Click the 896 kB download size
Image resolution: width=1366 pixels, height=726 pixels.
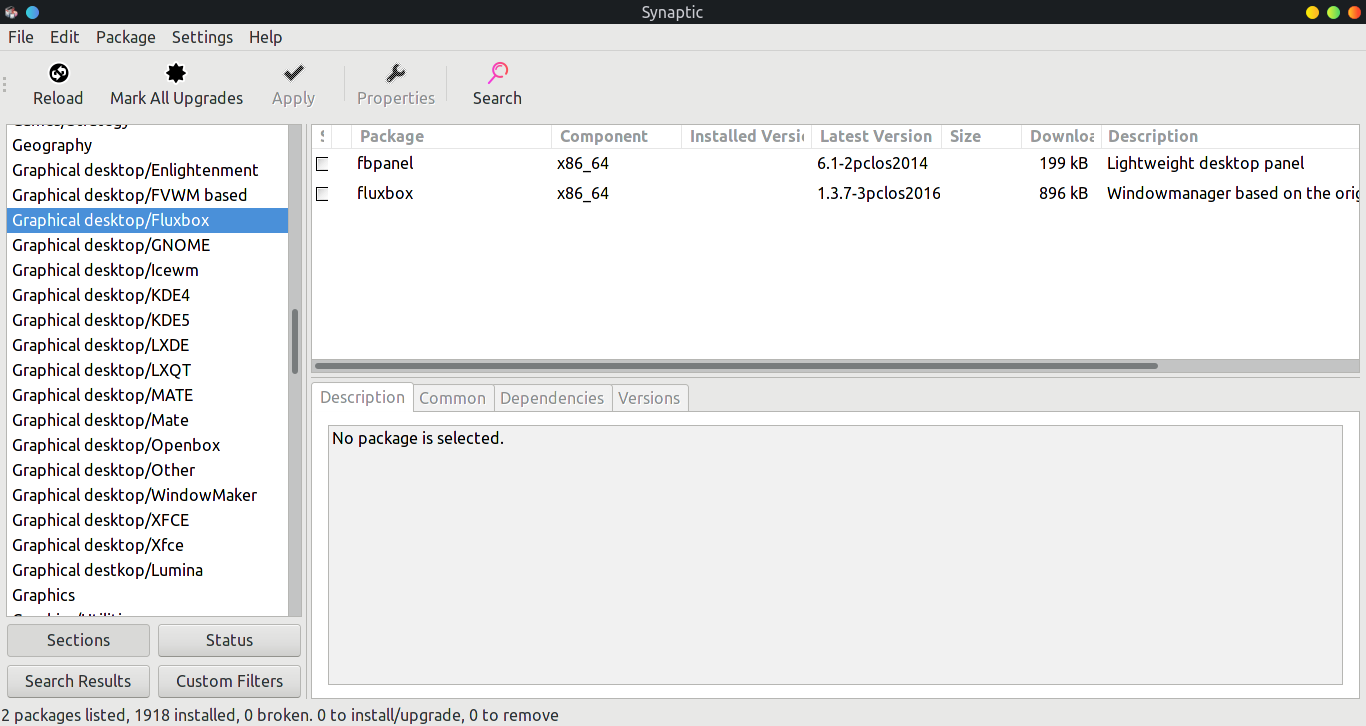(x=1063, y=193)
